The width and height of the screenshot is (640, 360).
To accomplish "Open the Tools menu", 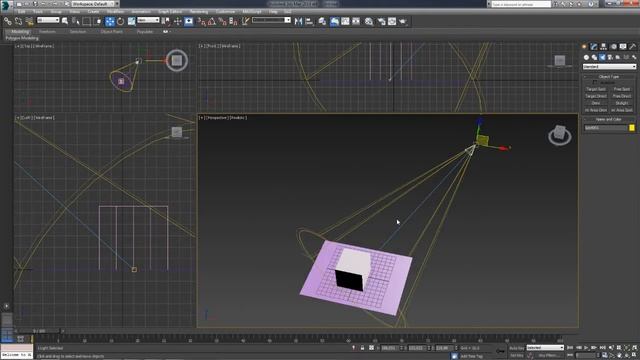I will (x=38, y=12).
